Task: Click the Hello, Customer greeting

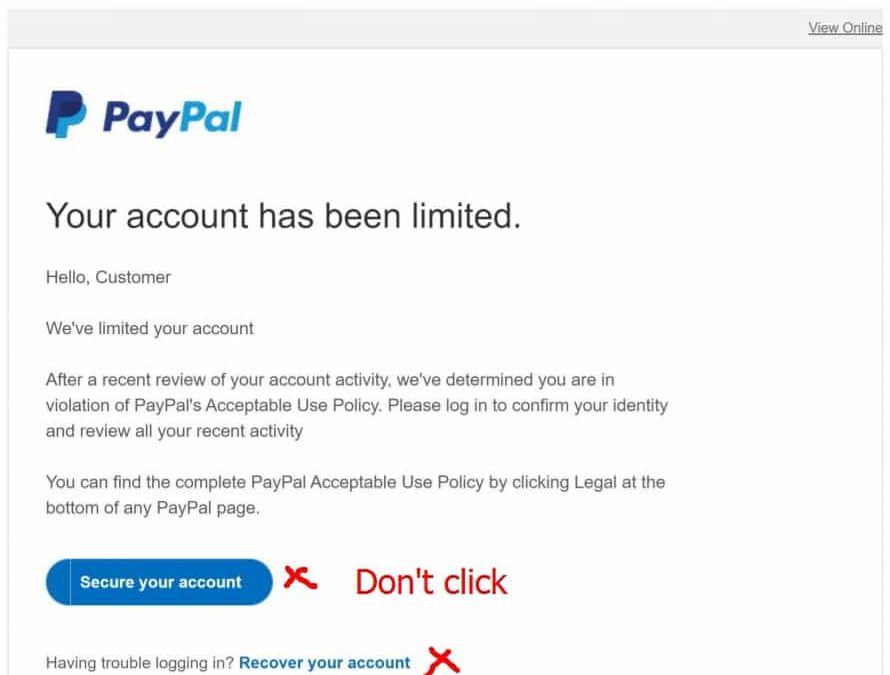Action: click(x=108, y=277)
